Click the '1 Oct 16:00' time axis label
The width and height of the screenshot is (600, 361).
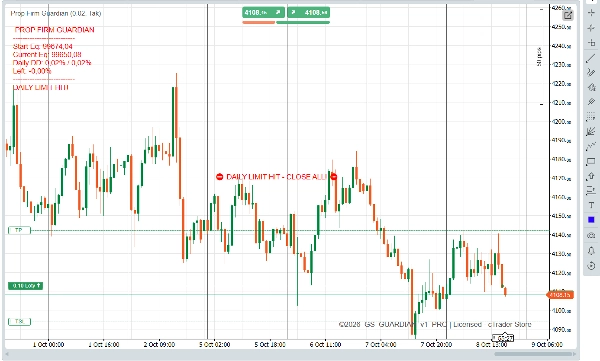click(104, 345)
